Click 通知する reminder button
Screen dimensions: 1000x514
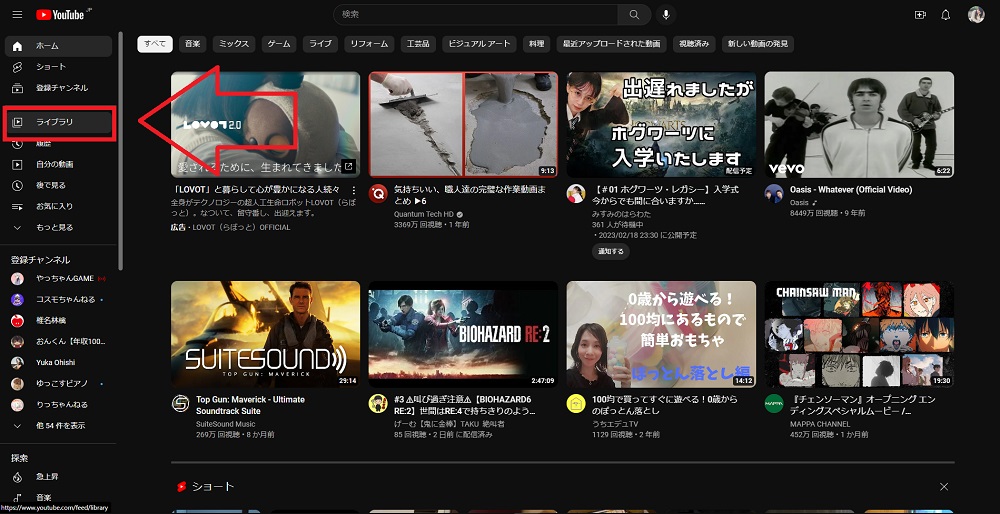coord(610,251)
